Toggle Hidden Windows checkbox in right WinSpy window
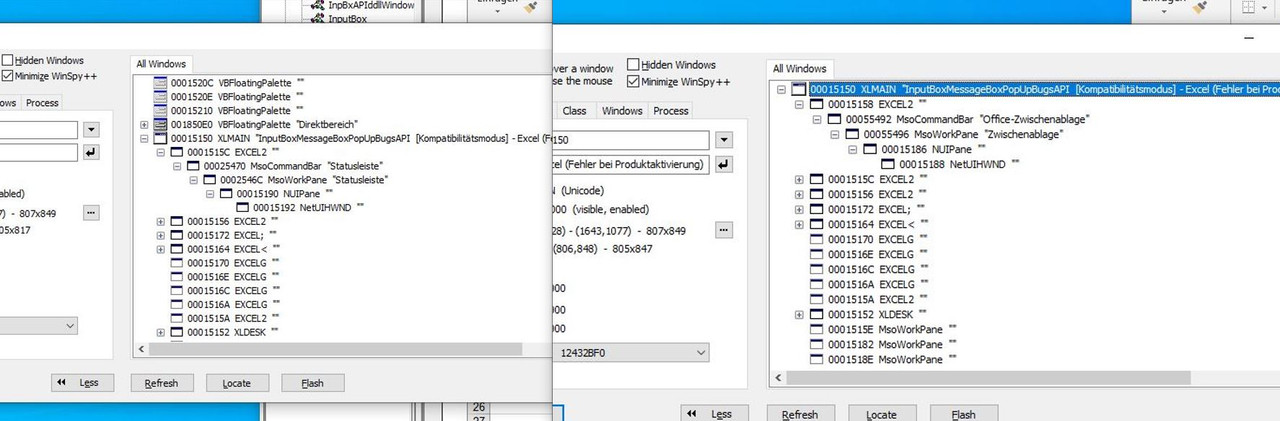 click(633, 64)
